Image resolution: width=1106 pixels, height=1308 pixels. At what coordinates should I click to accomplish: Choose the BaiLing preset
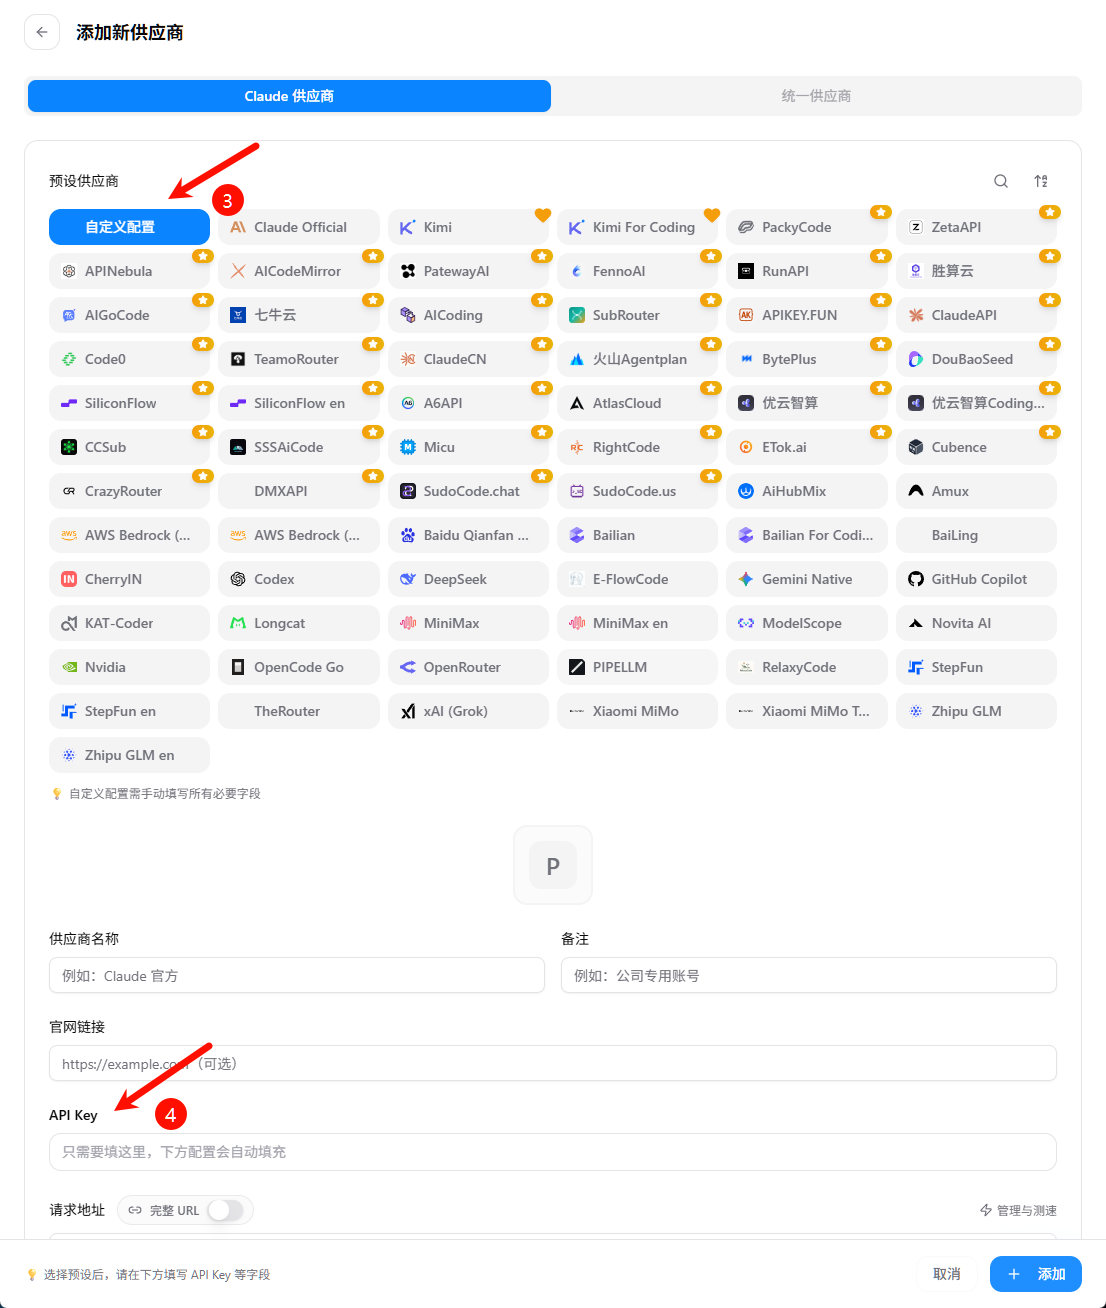[x=976, y=535]
